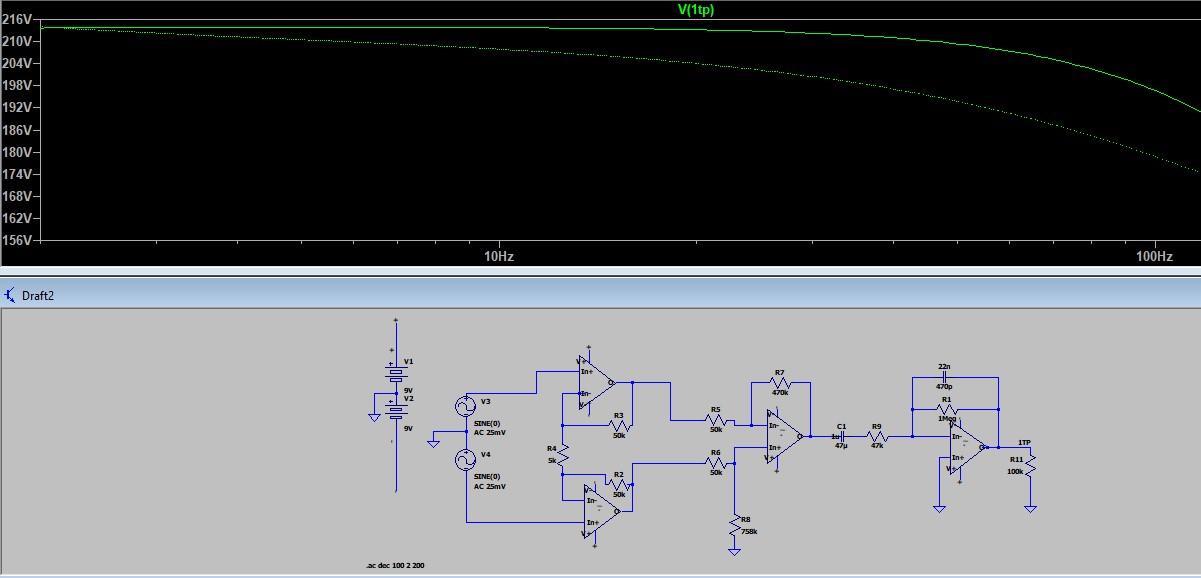Click the 470p capacitor value
Screen dimensions: 1201x578
944,385
